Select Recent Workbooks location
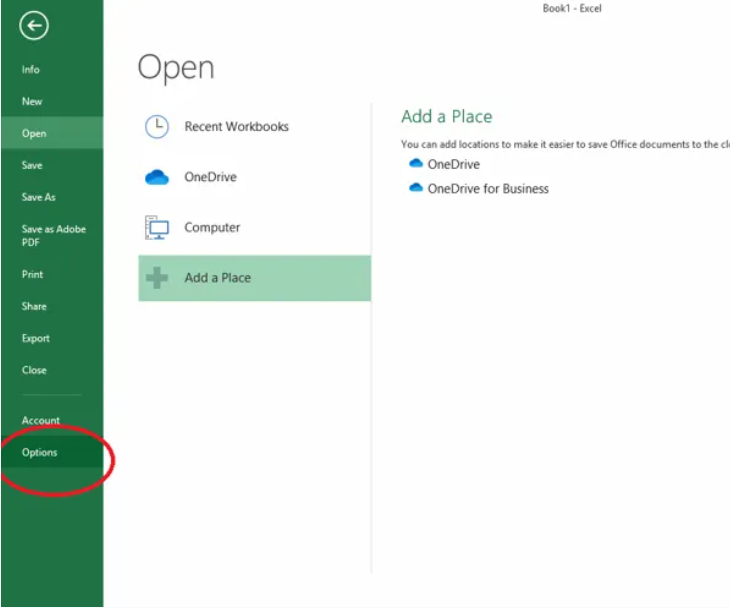The image size is (730, 608). tap(254, 127)
